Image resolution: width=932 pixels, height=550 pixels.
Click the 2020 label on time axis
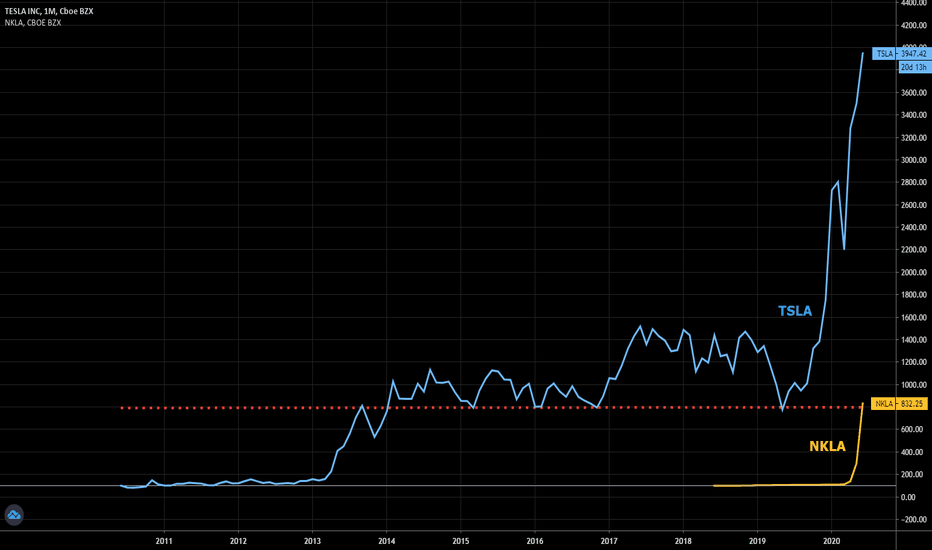click(x=831, y=541)
